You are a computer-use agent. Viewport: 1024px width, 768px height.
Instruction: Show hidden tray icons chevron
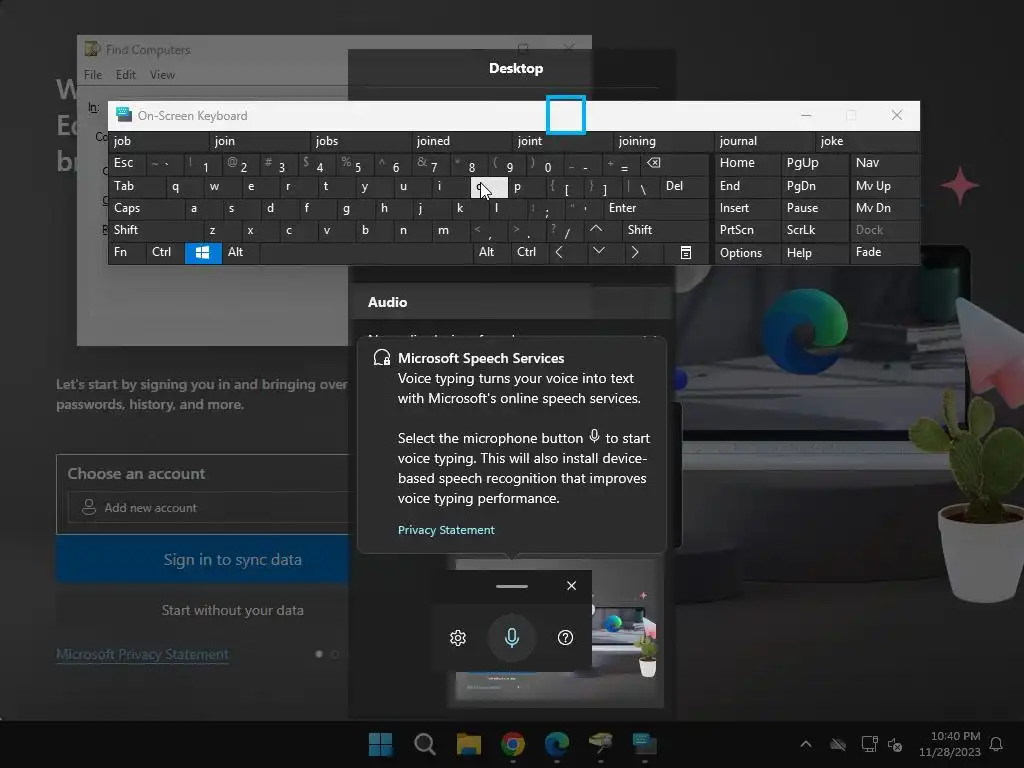coord(806,744)
